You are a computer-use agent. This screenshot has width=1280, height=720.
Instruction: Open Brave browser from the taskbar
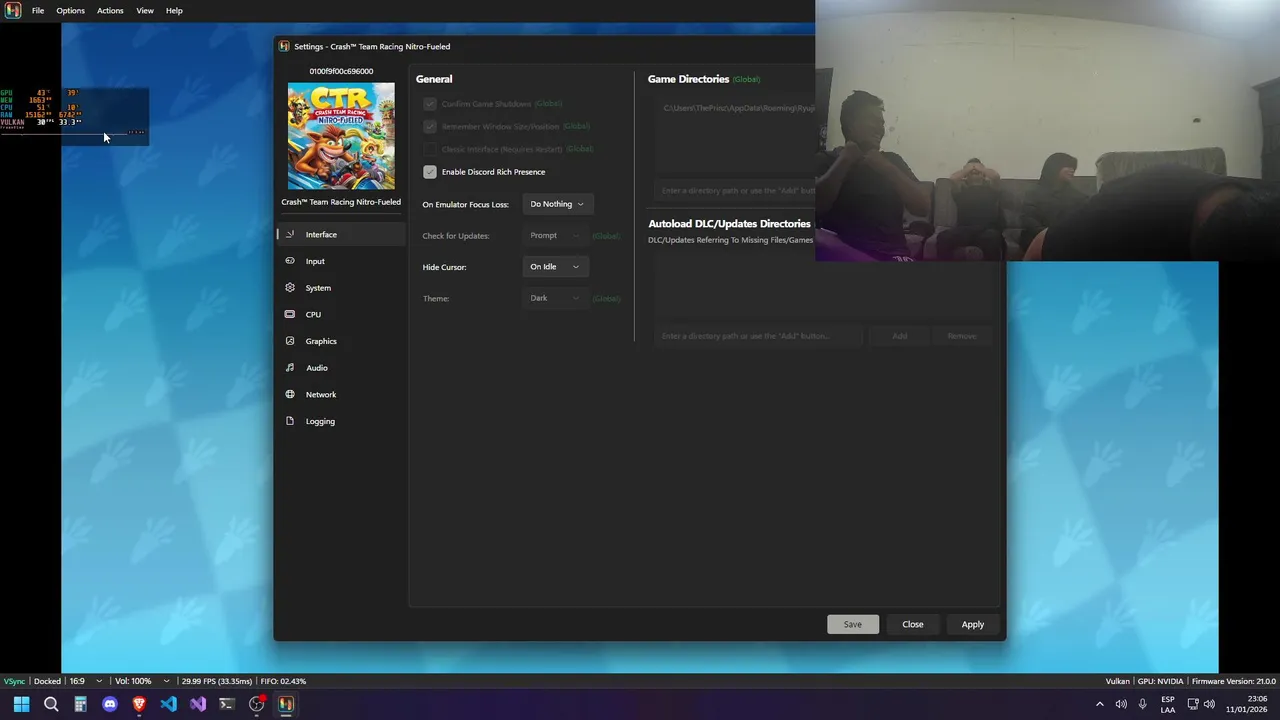tap(139, 704)
